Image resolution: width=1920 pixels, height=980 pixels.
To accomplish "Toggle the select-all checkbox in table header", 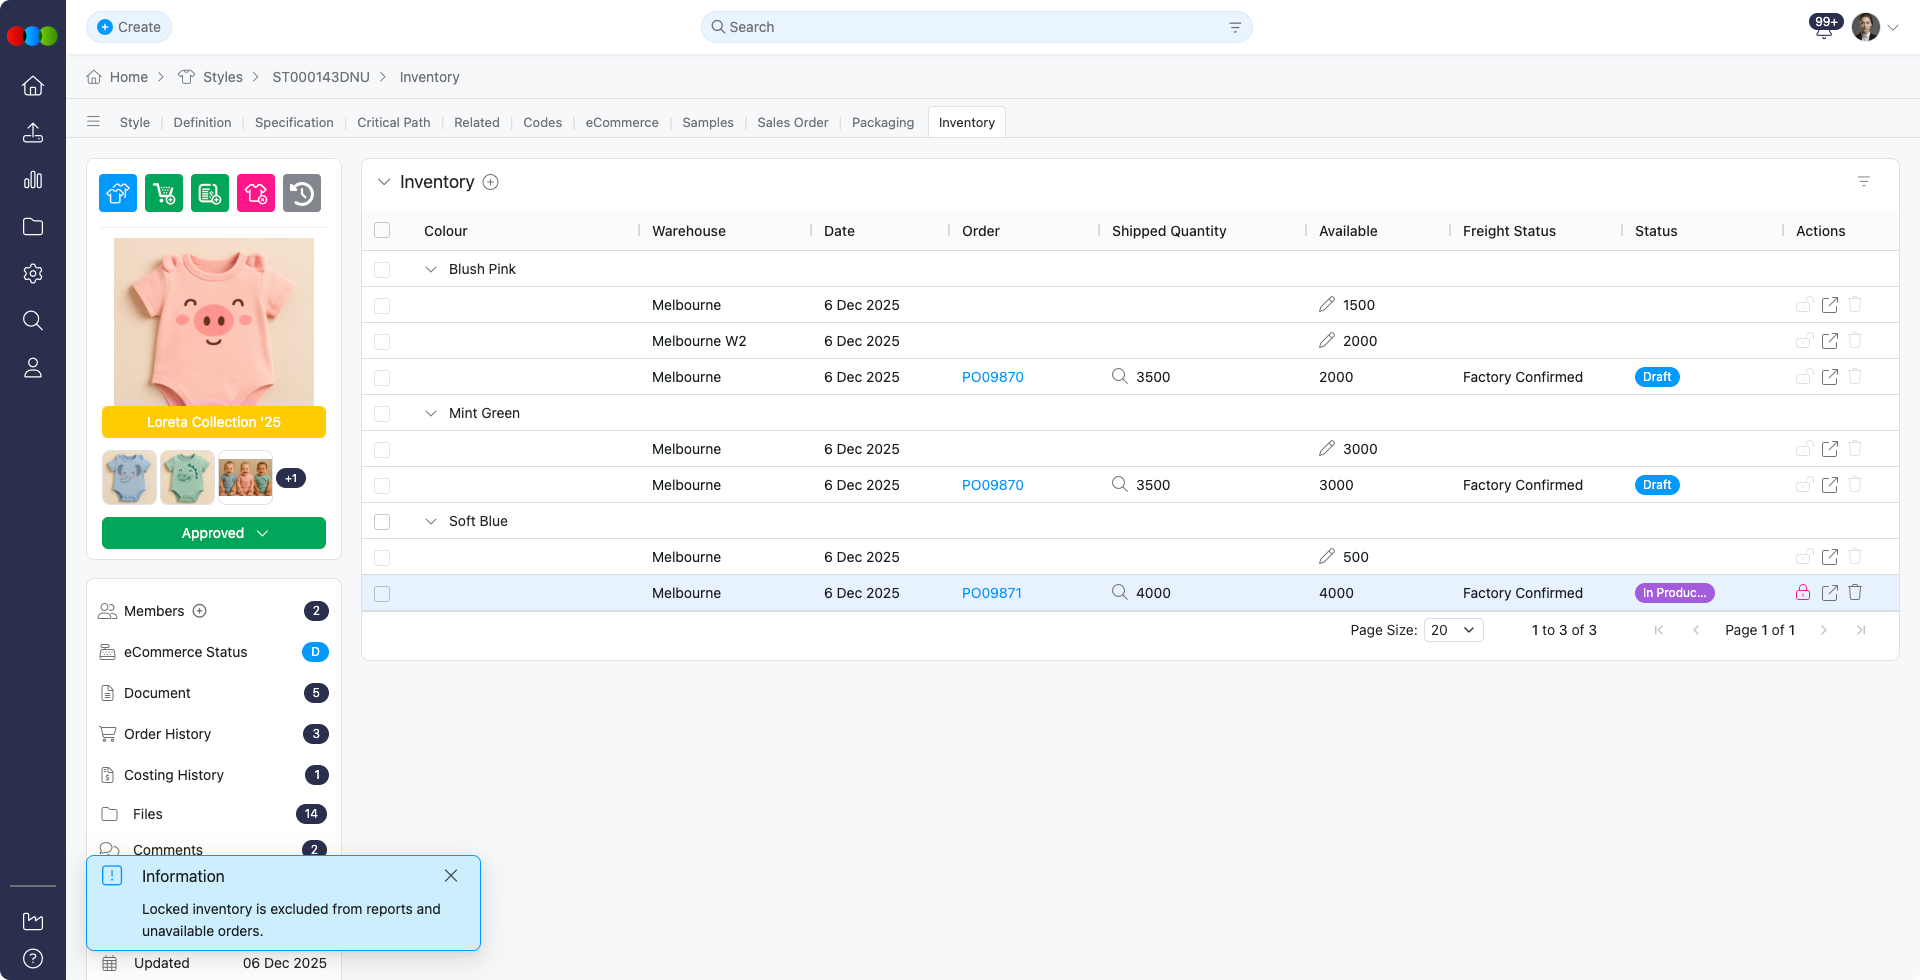I will pyautogui.click(x=382, y=231).
